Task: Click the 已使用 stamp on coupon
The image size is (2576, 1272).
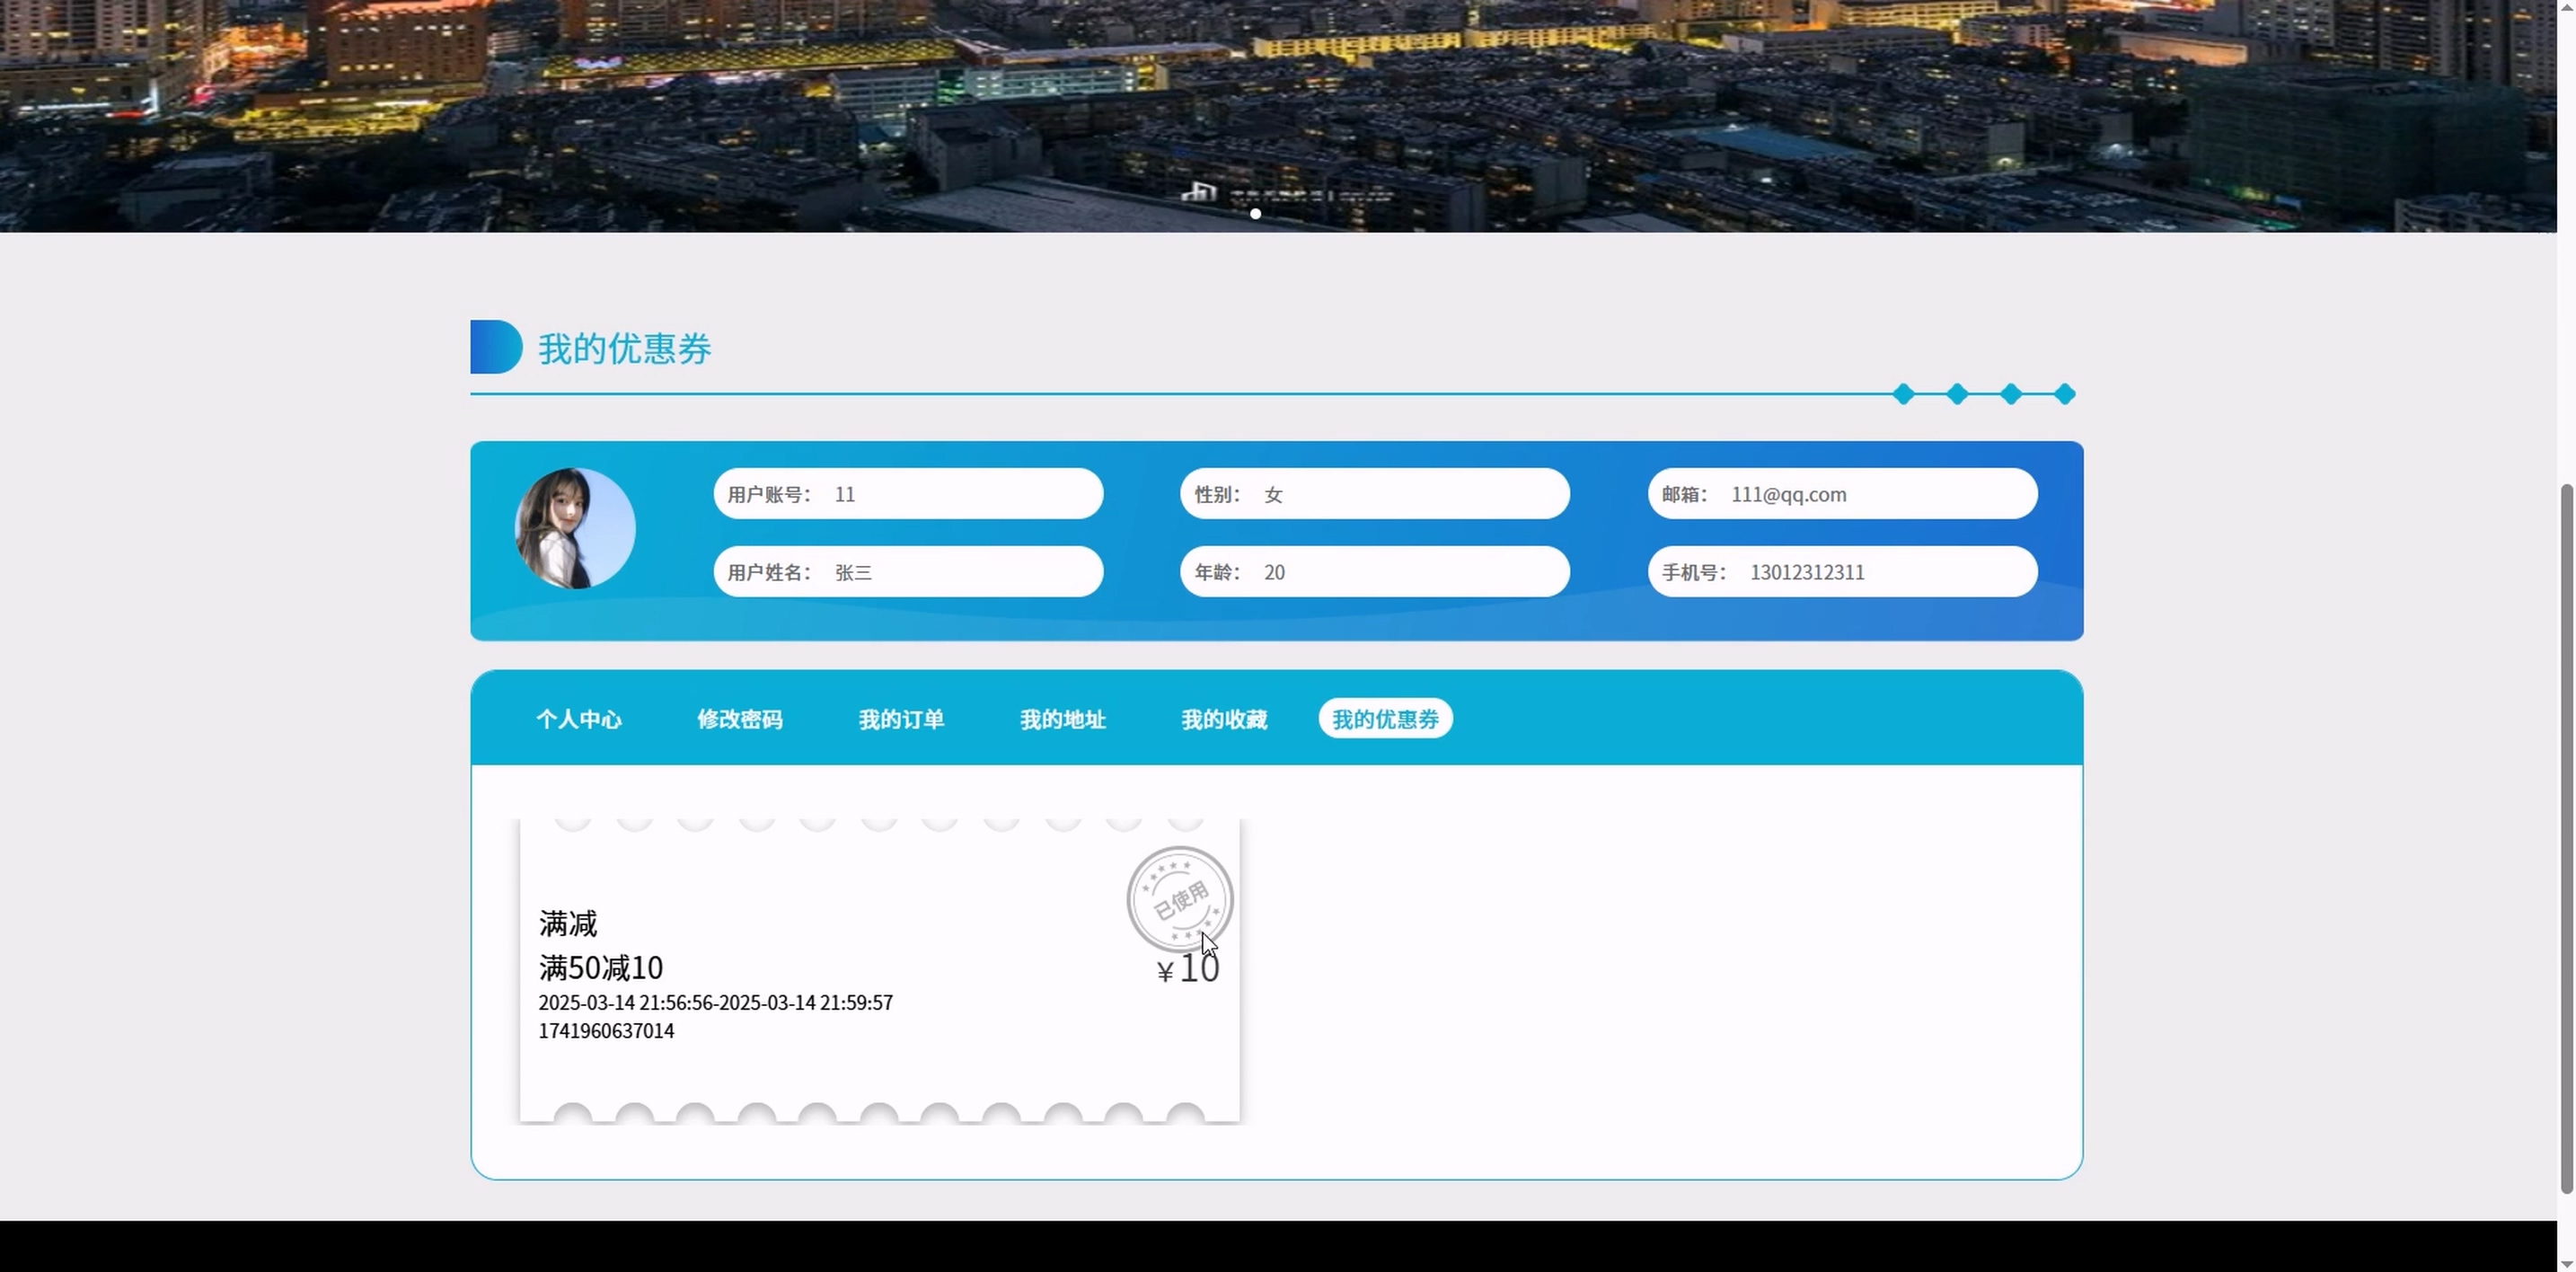Action: 1179,899
